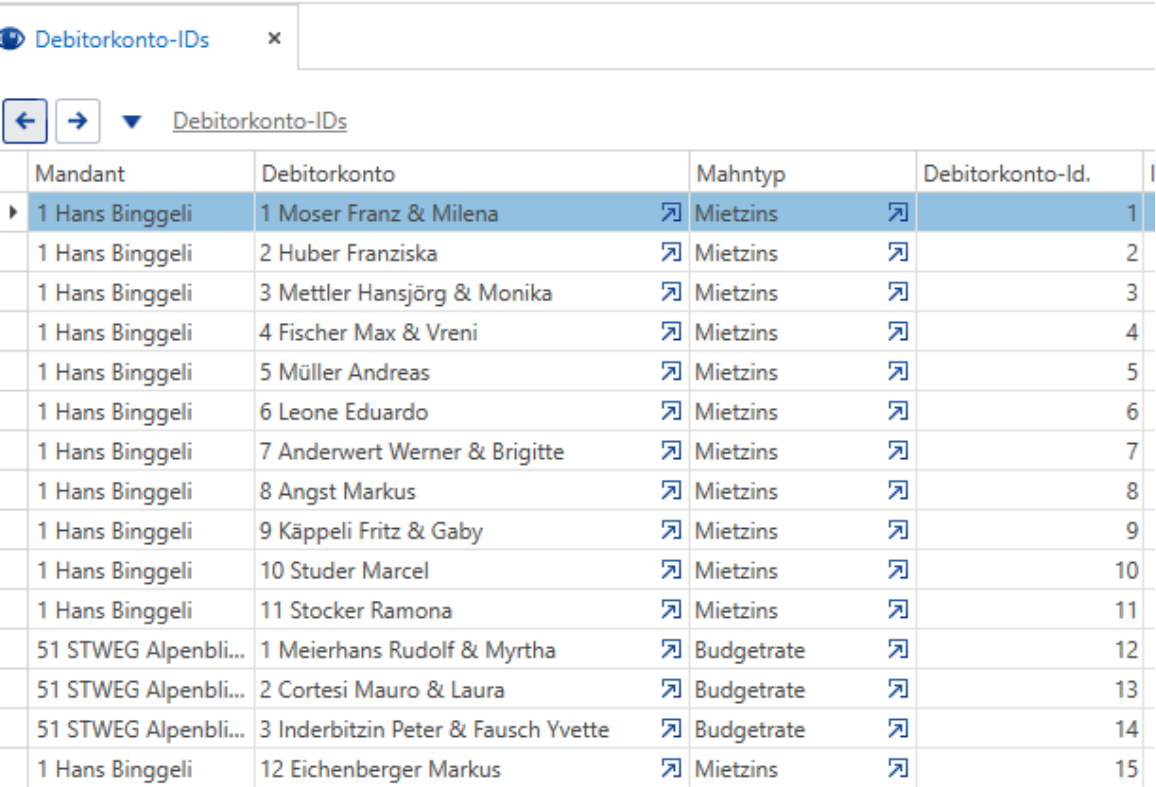Click row indicator arrow of first row
Screen dimensions: 1156x787
coord(13,213)
